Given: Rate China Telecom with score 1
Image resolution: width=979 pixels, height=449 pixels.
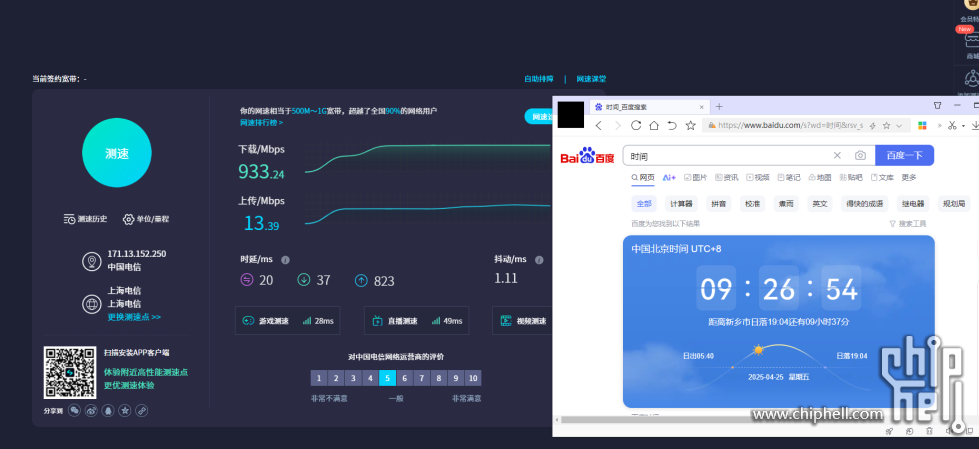Looking at the screenshot, I should pyautogui.click(x=318, y=378).
